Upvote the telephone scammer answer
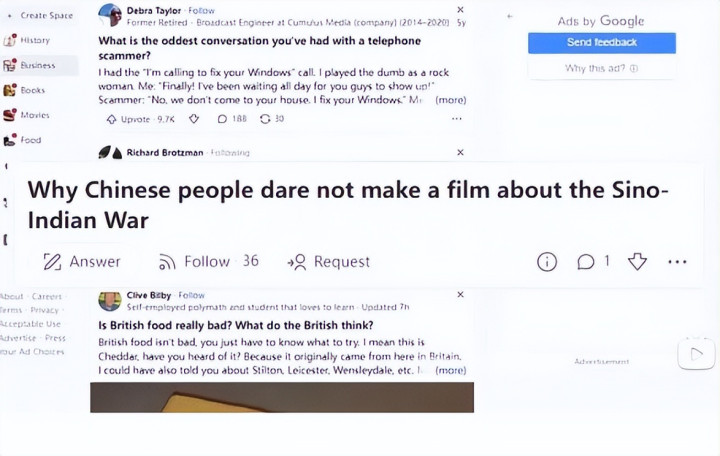720x456 pixels. tap(141, 119)
